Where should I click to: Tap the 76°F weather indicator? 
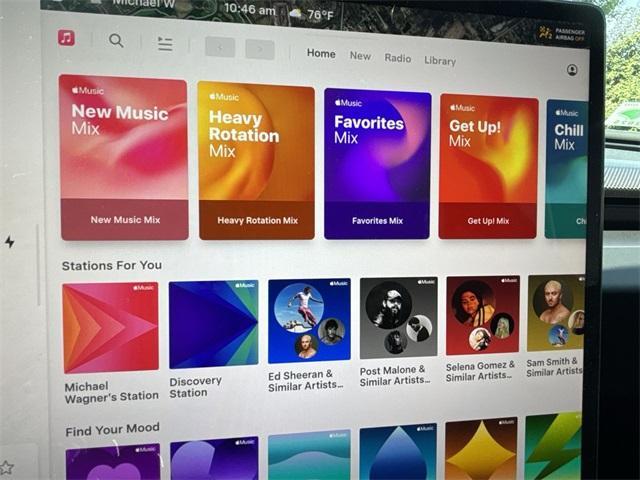point(312,14)
